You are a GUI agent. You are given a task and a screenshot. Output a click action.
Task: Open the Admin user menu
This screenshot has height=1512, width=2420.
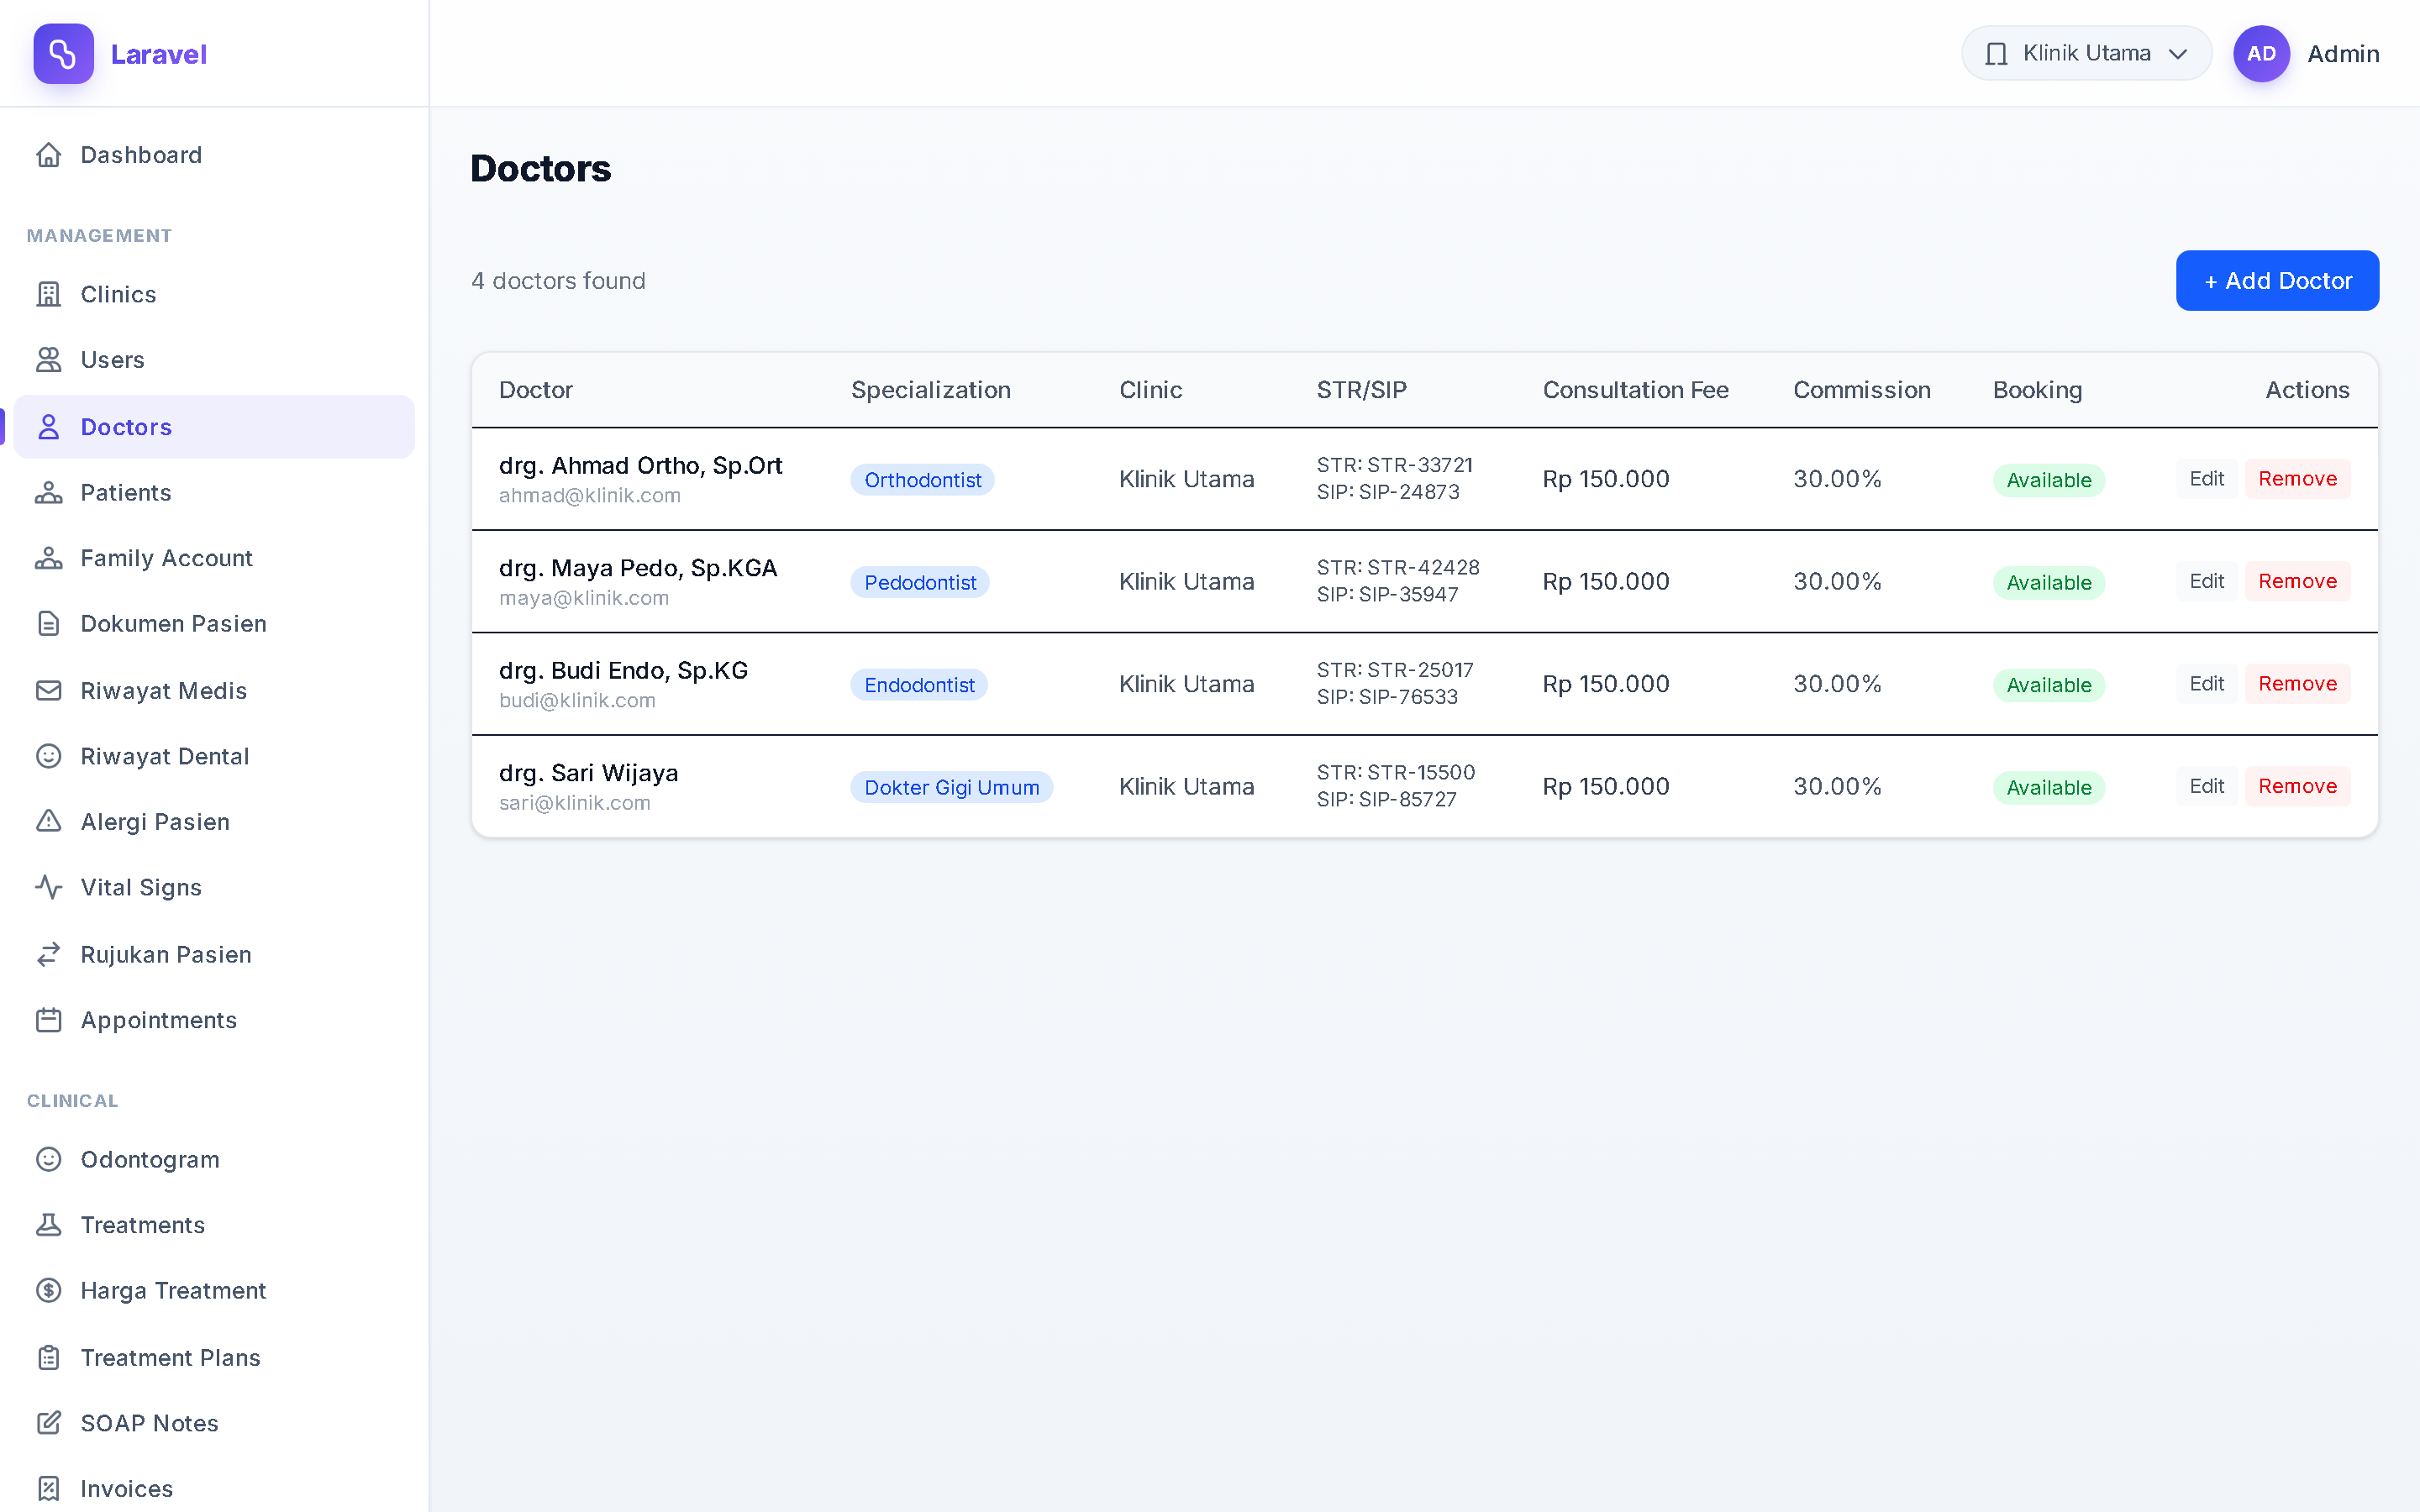(x=2306, y=54)
